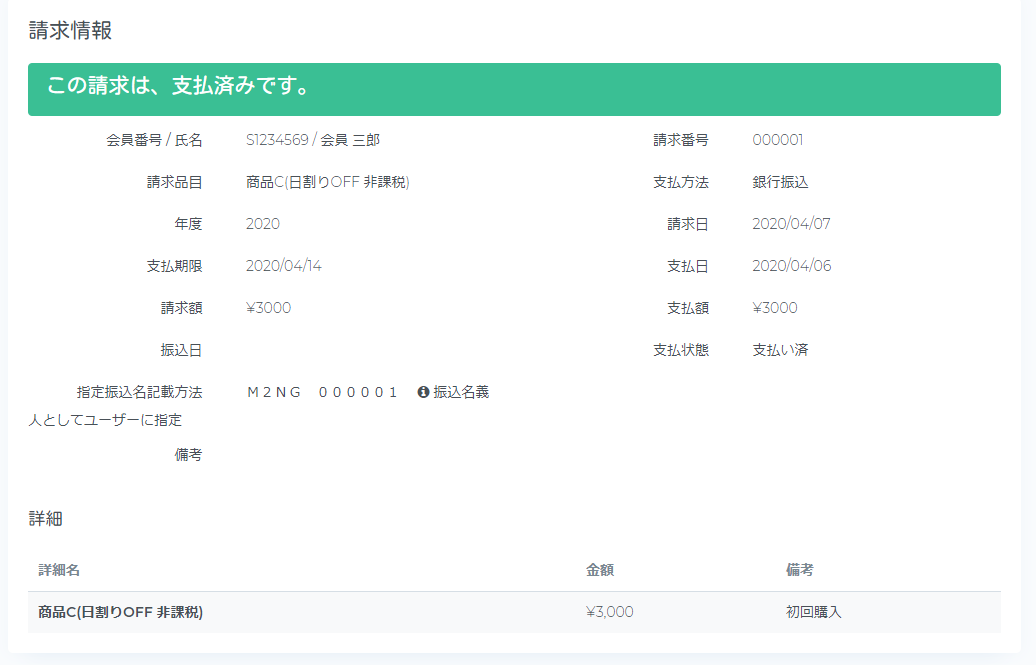Click the 支払額 amount ¥3000
The height and width of the screenshot is (665, 1036).
775,308
